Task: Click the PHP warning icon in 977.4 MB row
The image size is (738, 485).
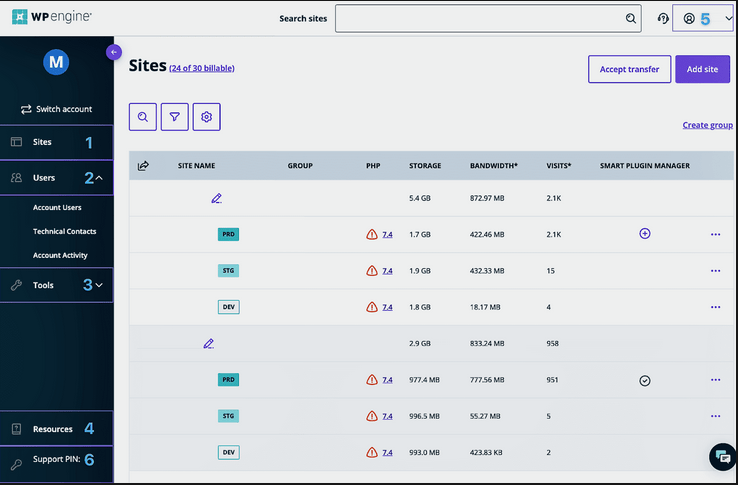Action: tap(372, 380)
